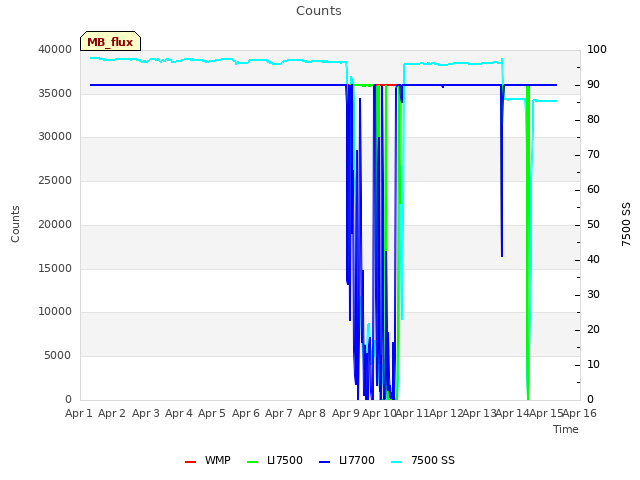The width and height of the screenshot is (640, 480).
Task: Click the Apr 8 date label
Action: coord(312,413)
